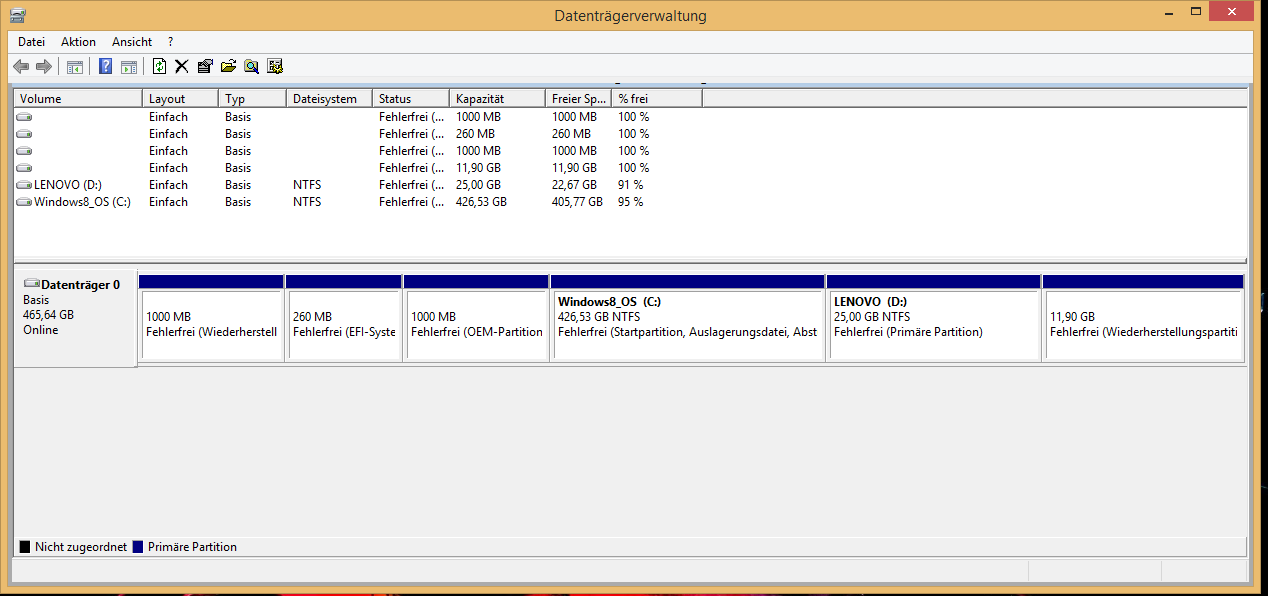This screenshot has height=596, width=1268.
Task: Open the ? help menu
Action: (170, 42)
